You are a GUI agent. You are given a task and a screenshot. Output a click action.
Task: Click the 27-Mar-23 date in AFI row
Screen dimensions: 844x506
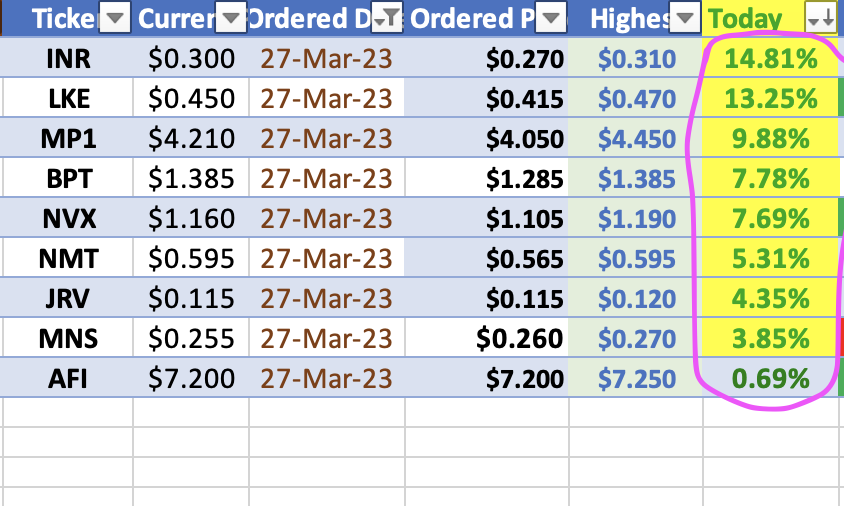tap(327, 378)
